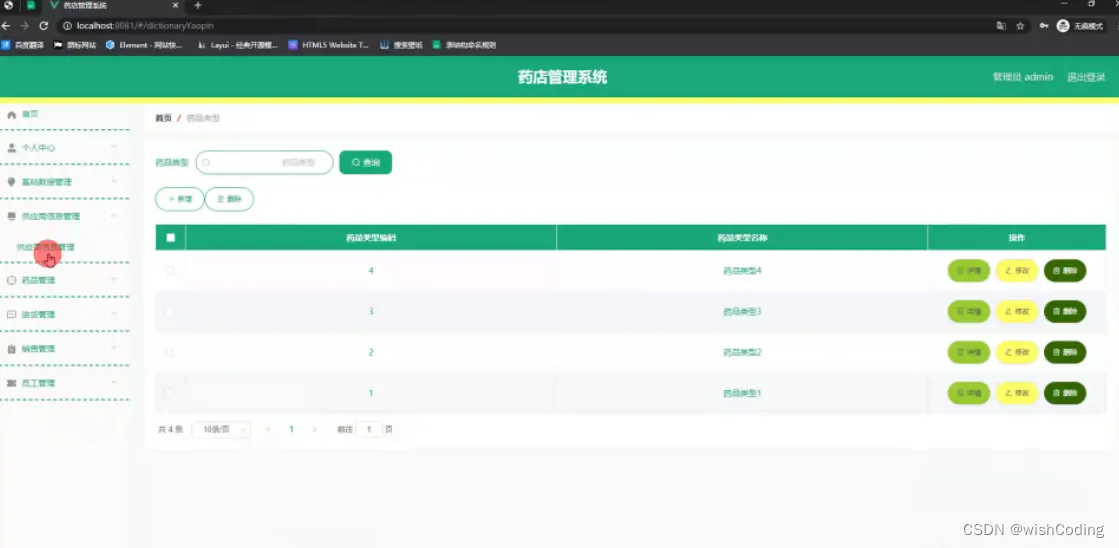Click the 员工管理 sidebar icon
The image size is (1119, 548).
click(11, 383)
